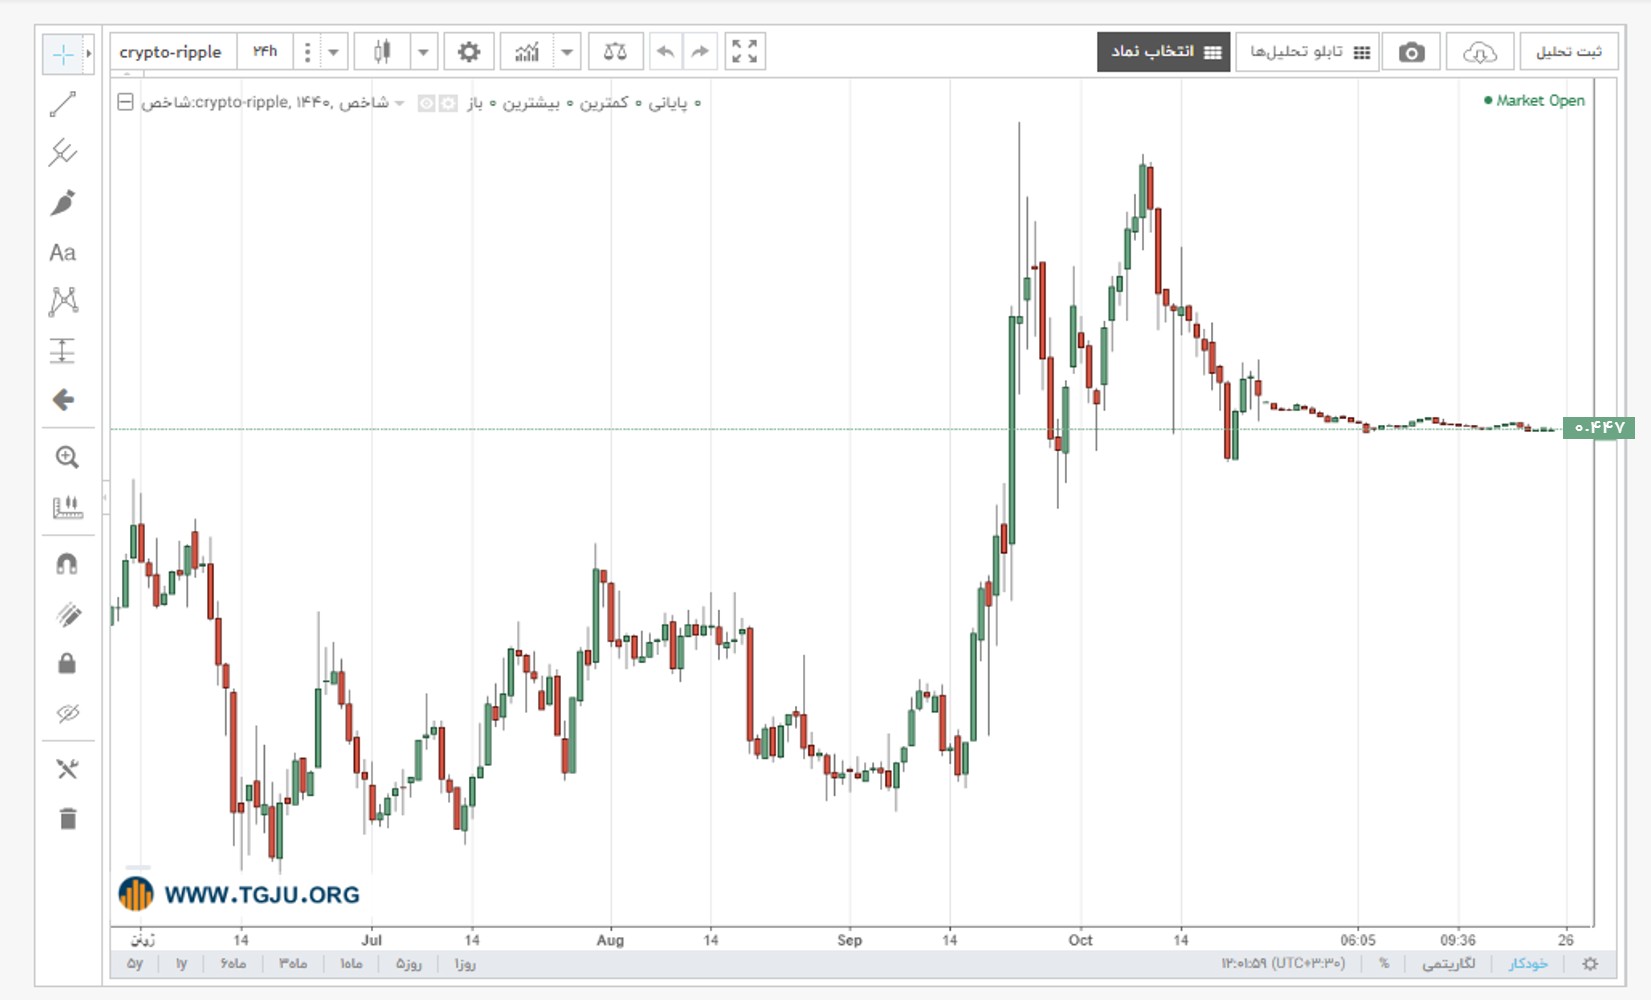Select the Aa text annotation tool
Screen dimensions: 1651x1000
tap(63, 252)
